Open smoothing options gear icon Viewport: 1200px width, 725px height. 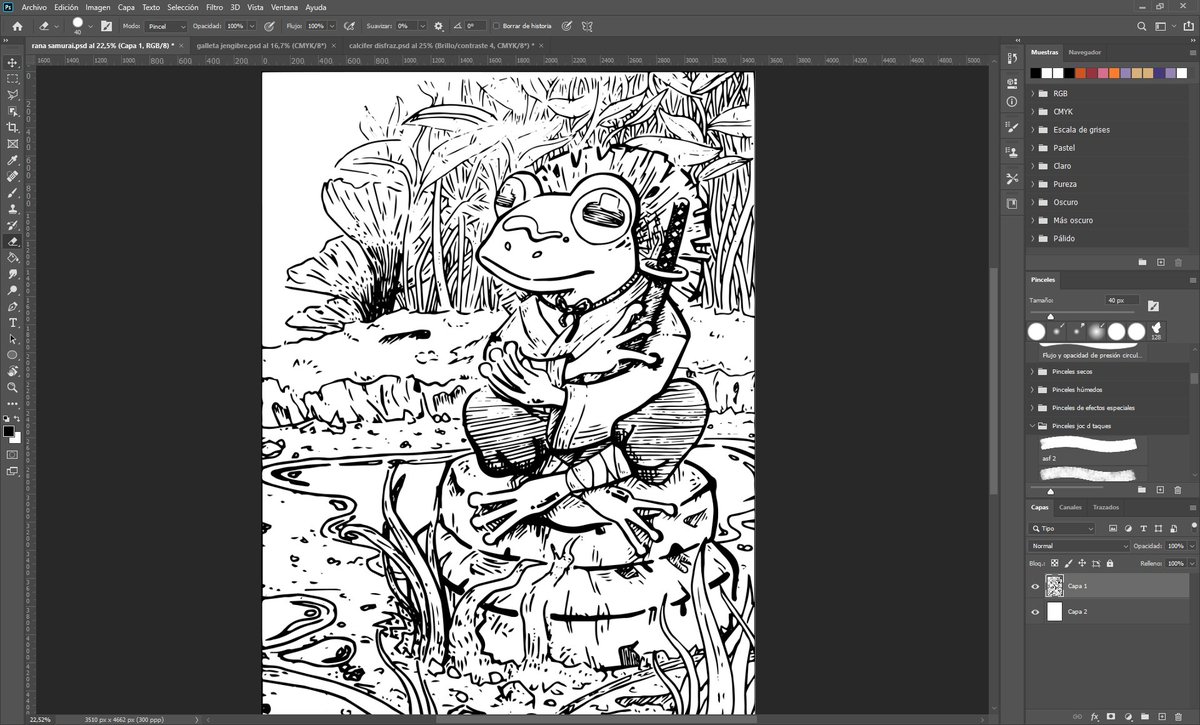click(438, 25)
